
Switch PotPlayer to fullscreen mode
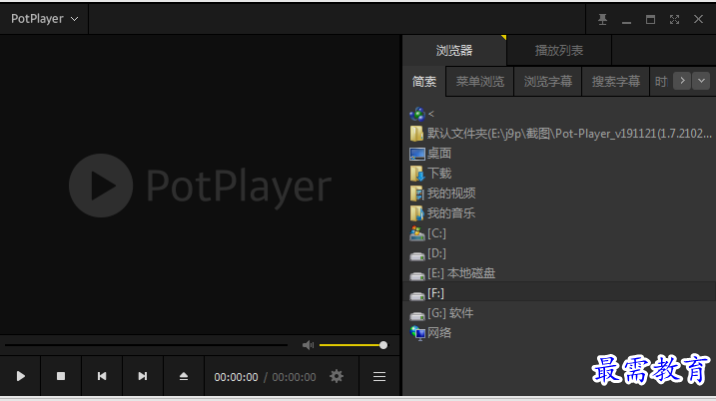674,19
